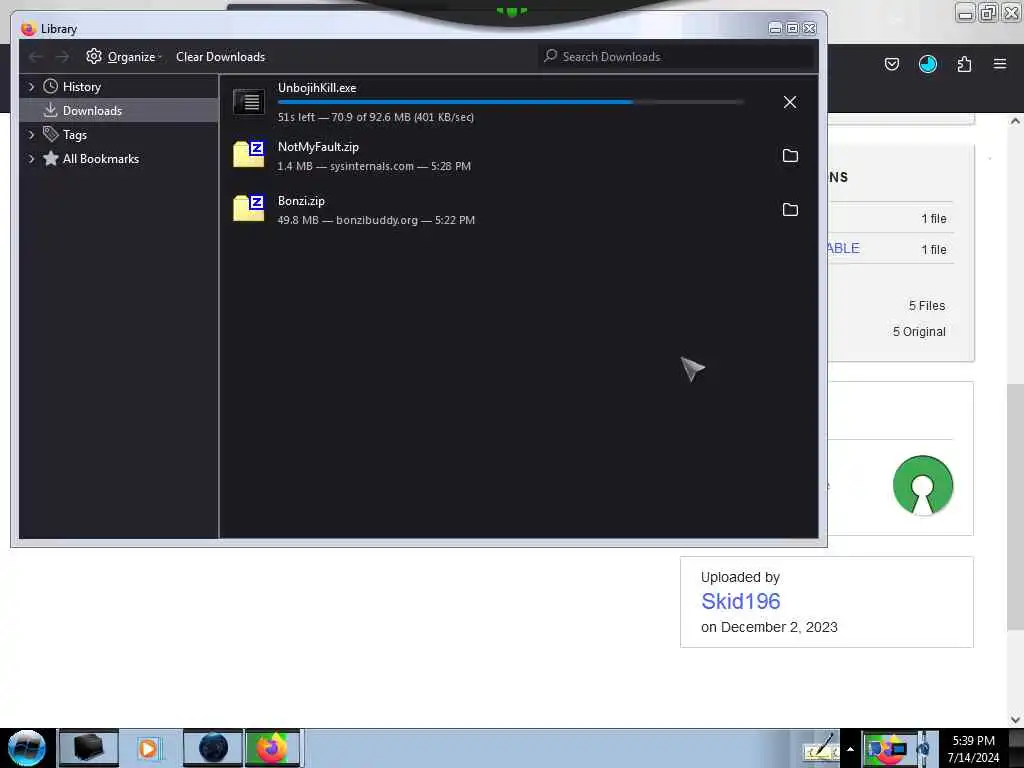Image resolution: width=1024 pixels, height=768 pixels.
Task: Show Bonzi.zip in its folder
Action: (790, 210)
